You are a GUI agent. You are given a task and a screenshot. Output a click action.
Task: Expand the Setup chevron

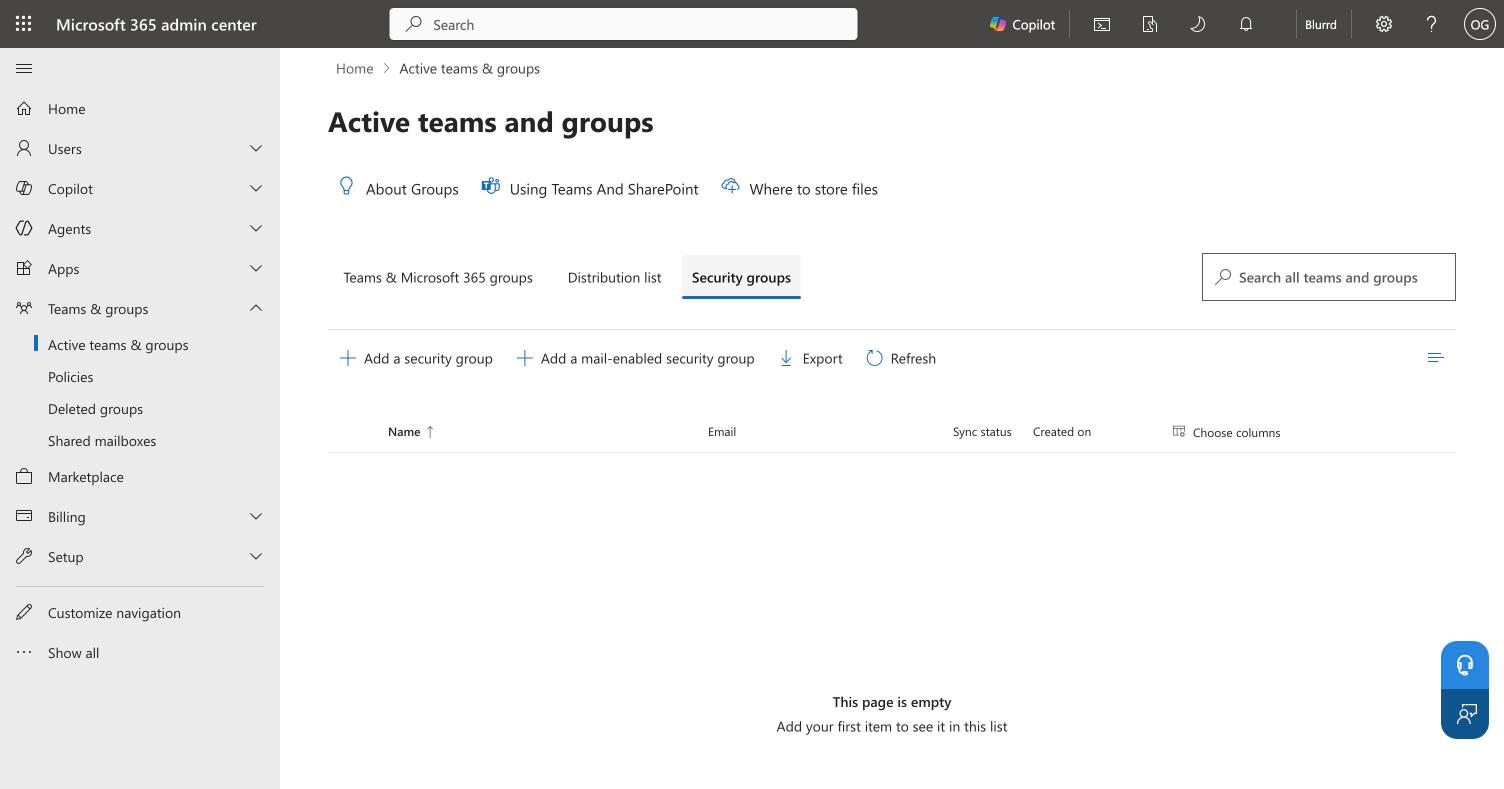tap(256, 556)
